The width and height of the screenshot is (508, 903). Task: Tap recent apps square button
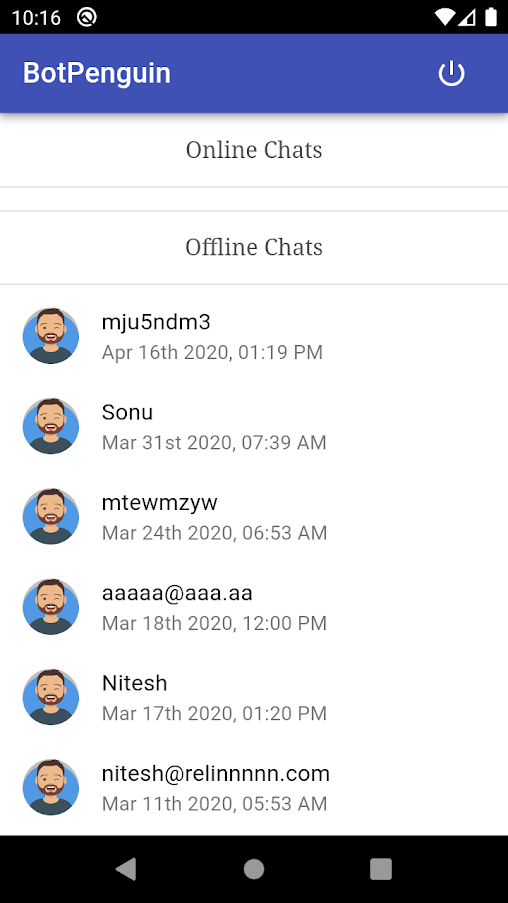(x=381, y=869)
